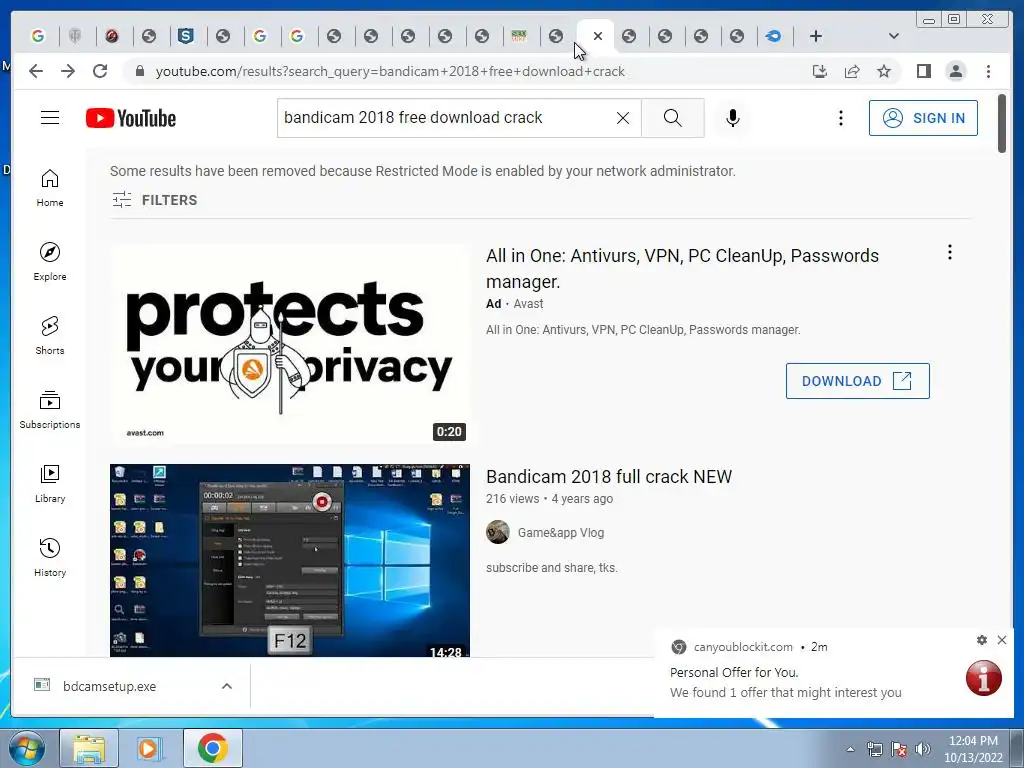Click the red info notification icon
1024x768 pixels.
(984, 678)
